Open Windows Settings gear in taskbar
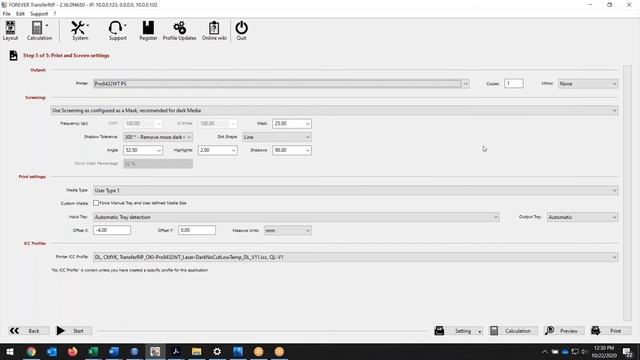The image size is (640, 360). (x=217, y=351)
